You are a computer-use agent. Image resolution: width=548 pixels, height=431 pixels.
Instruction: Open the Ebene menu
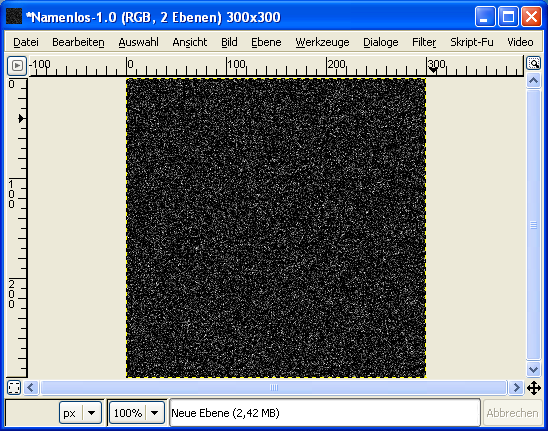point(266,42)
